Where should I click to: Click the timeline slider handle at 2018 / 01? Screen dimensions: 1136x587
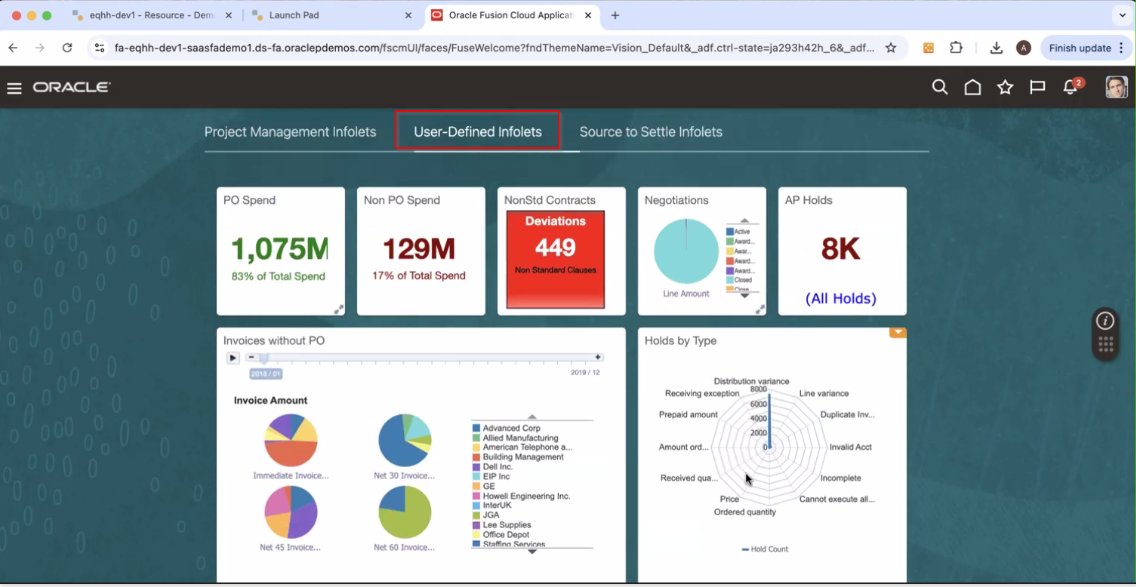point(264,358)
